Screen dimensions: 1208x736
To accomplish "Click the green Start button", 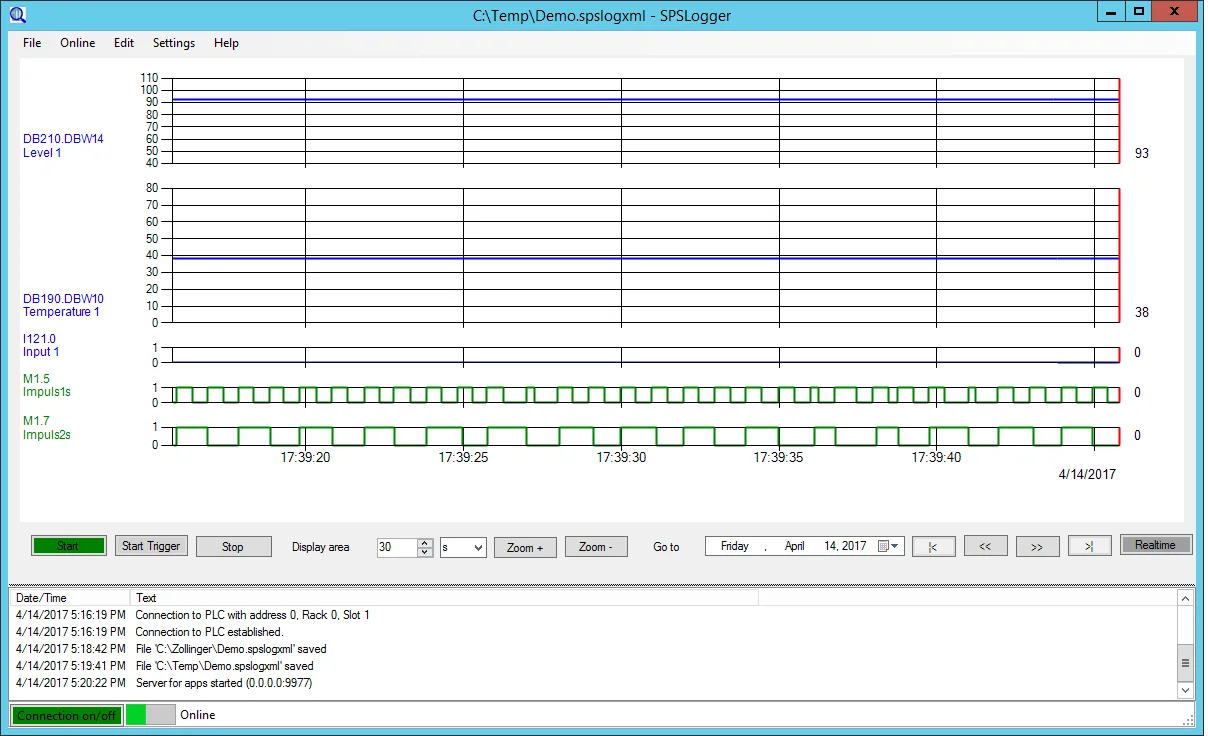I will (68, 546).
